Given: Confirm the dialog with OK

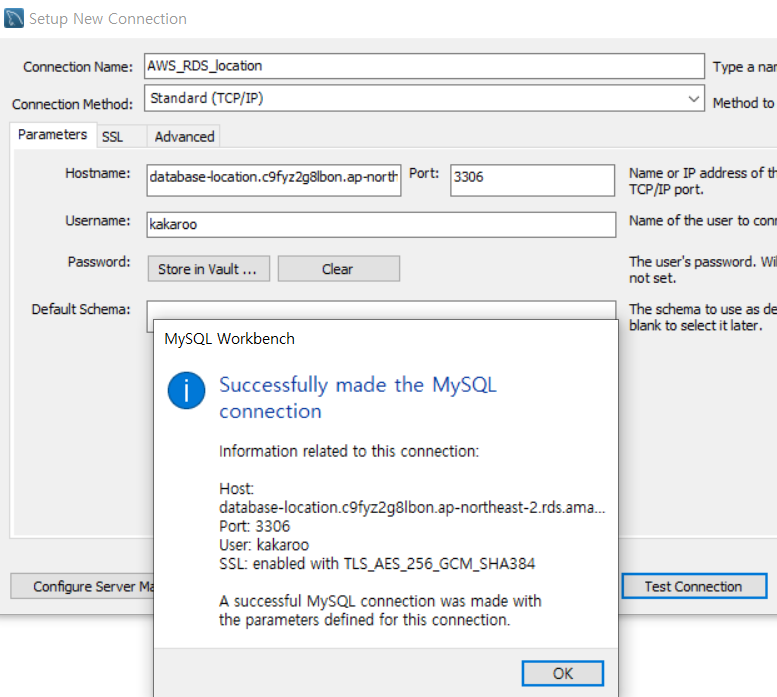Looking at the screenshot, I should [562, 674].
